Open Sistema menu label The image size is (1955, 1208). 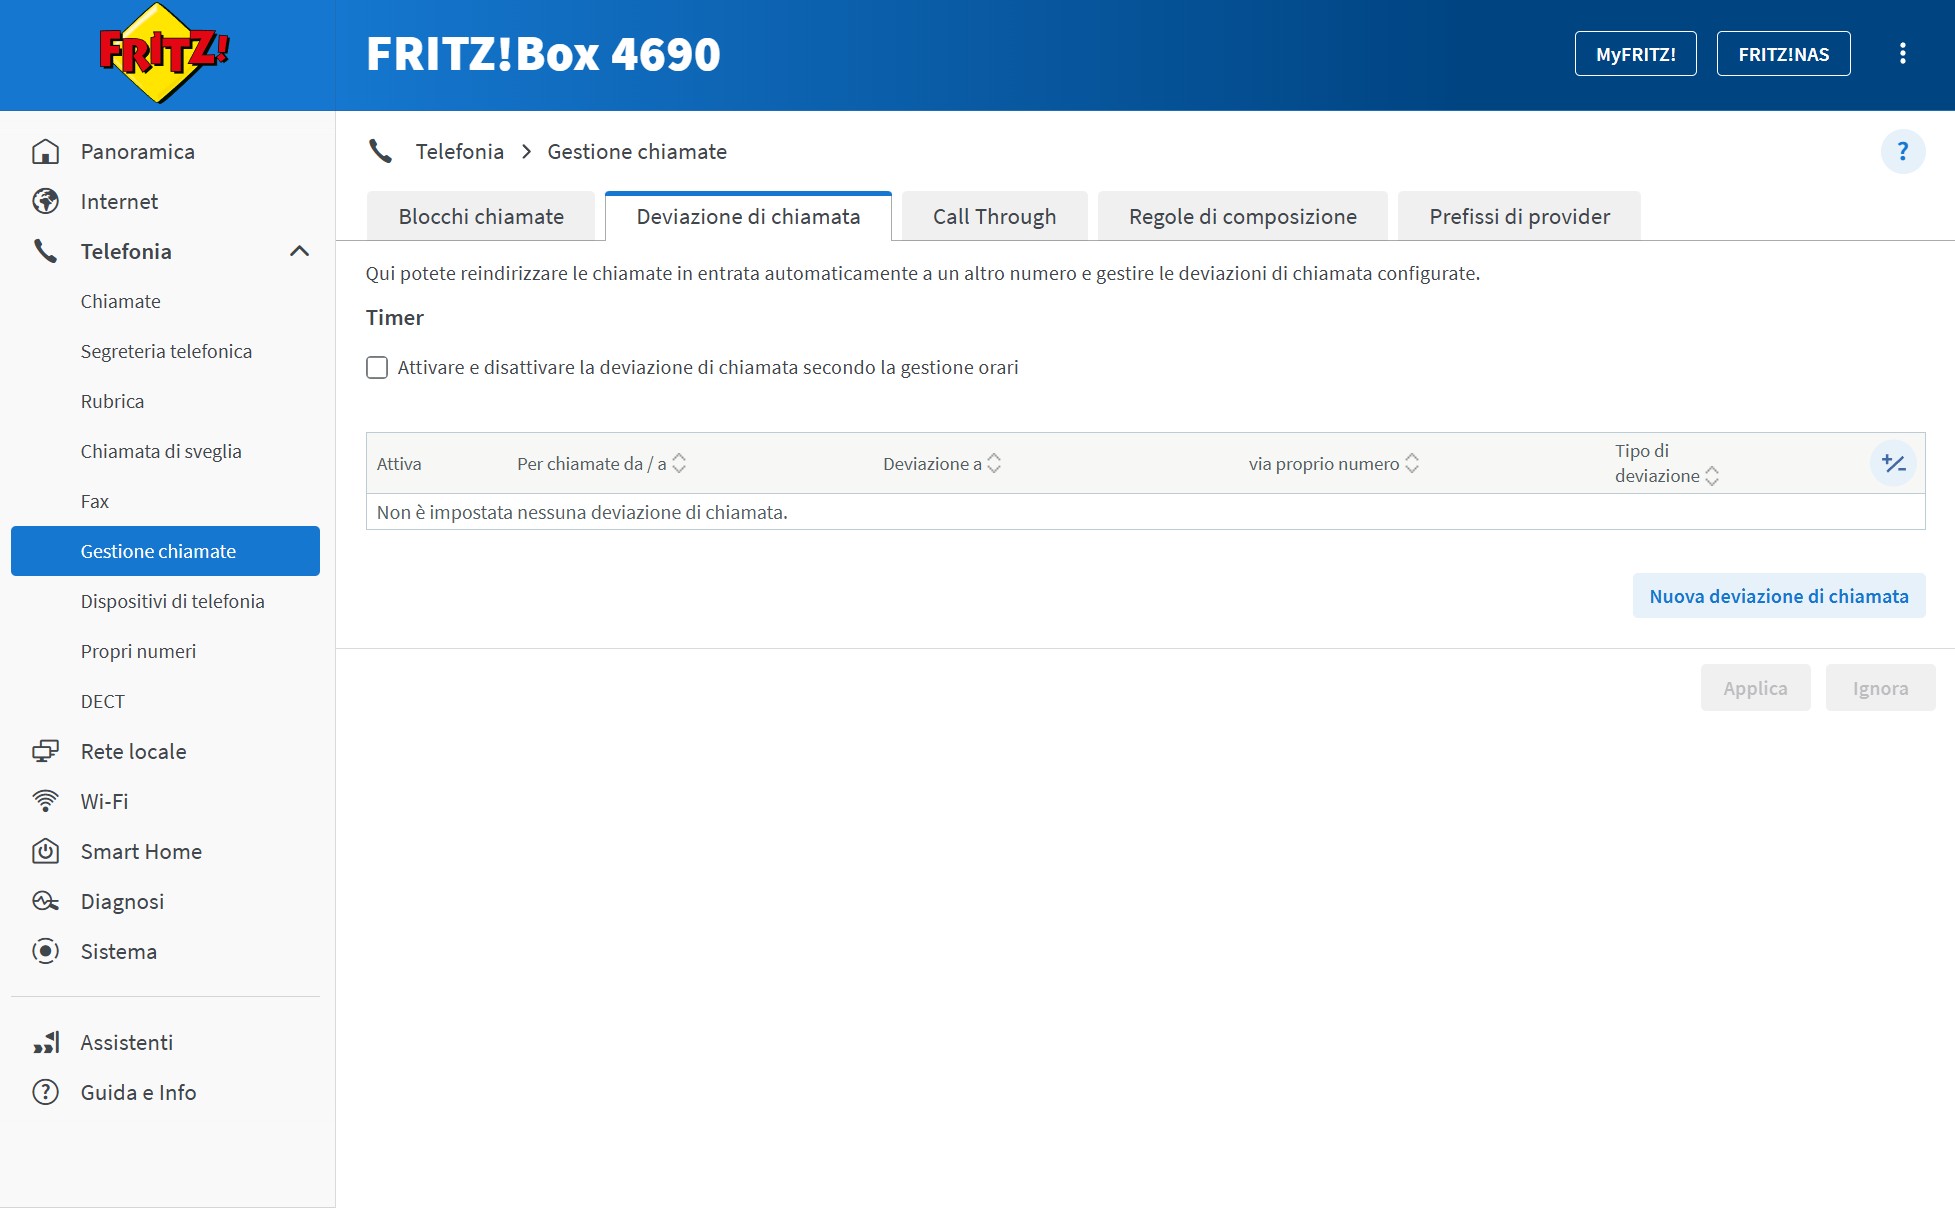click(118, 952)
